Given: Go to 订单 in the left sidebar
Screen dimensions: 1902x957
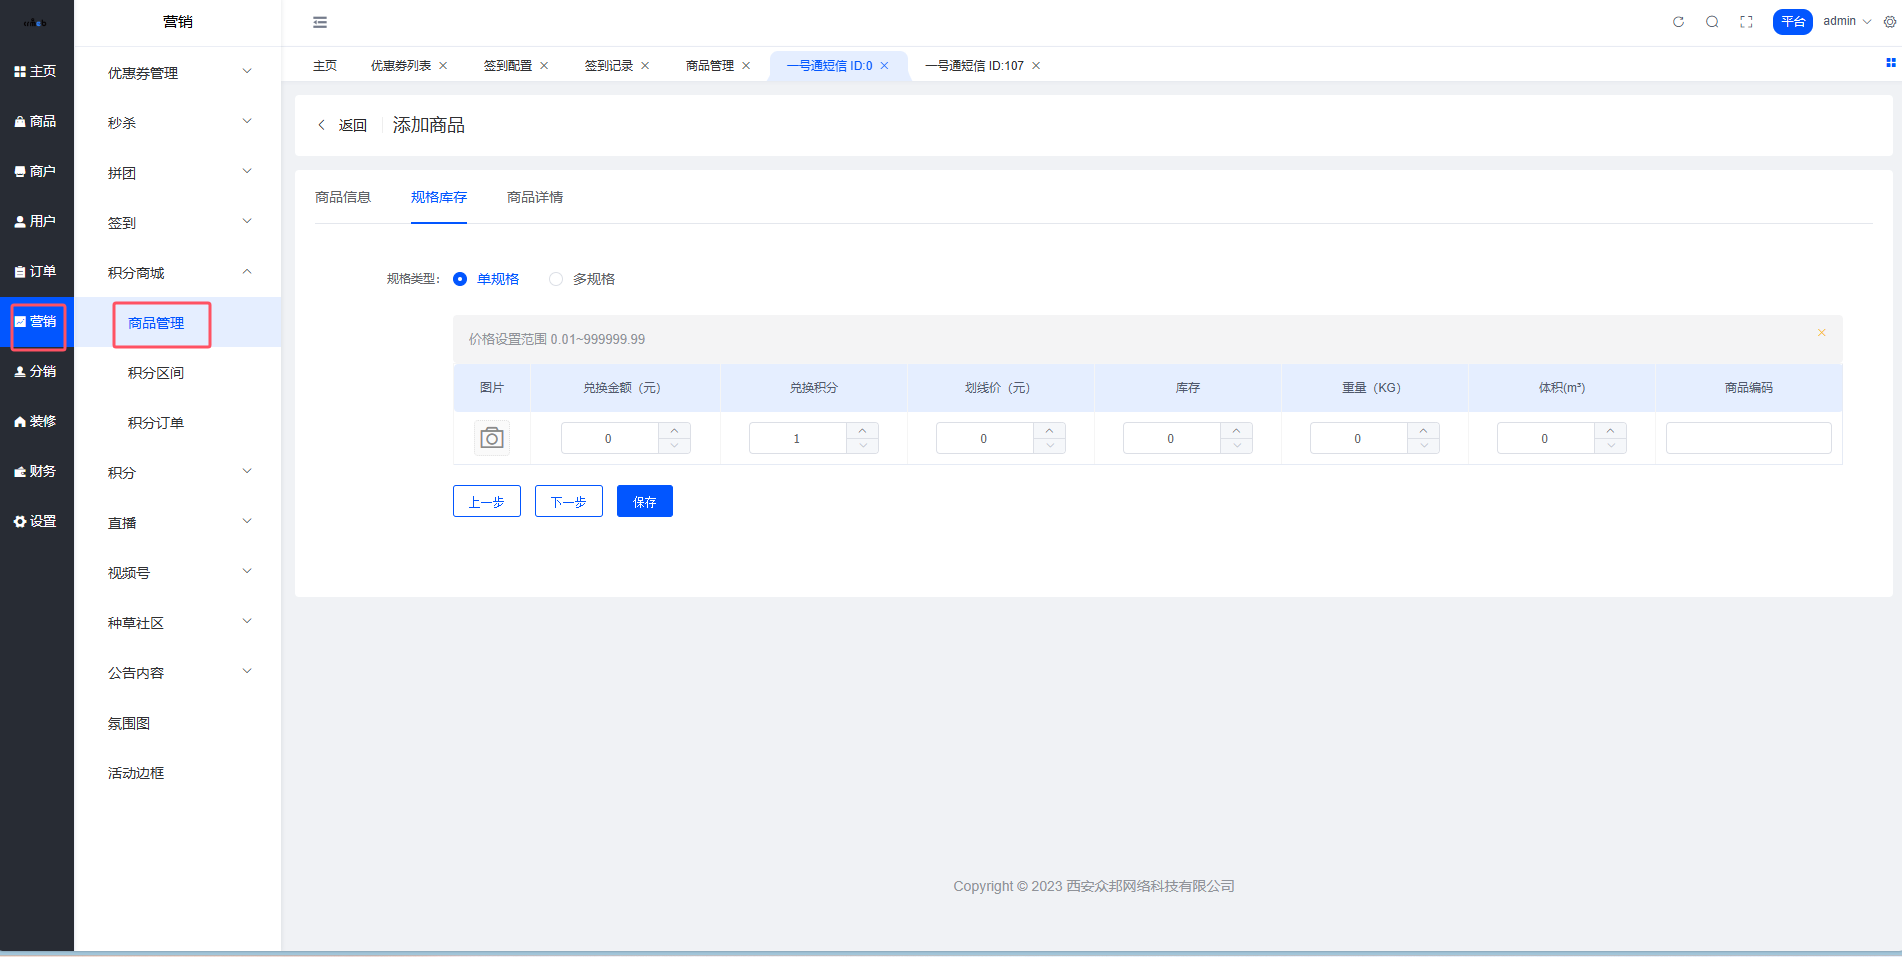Looking at the screenshot, I should pos(36,271).
